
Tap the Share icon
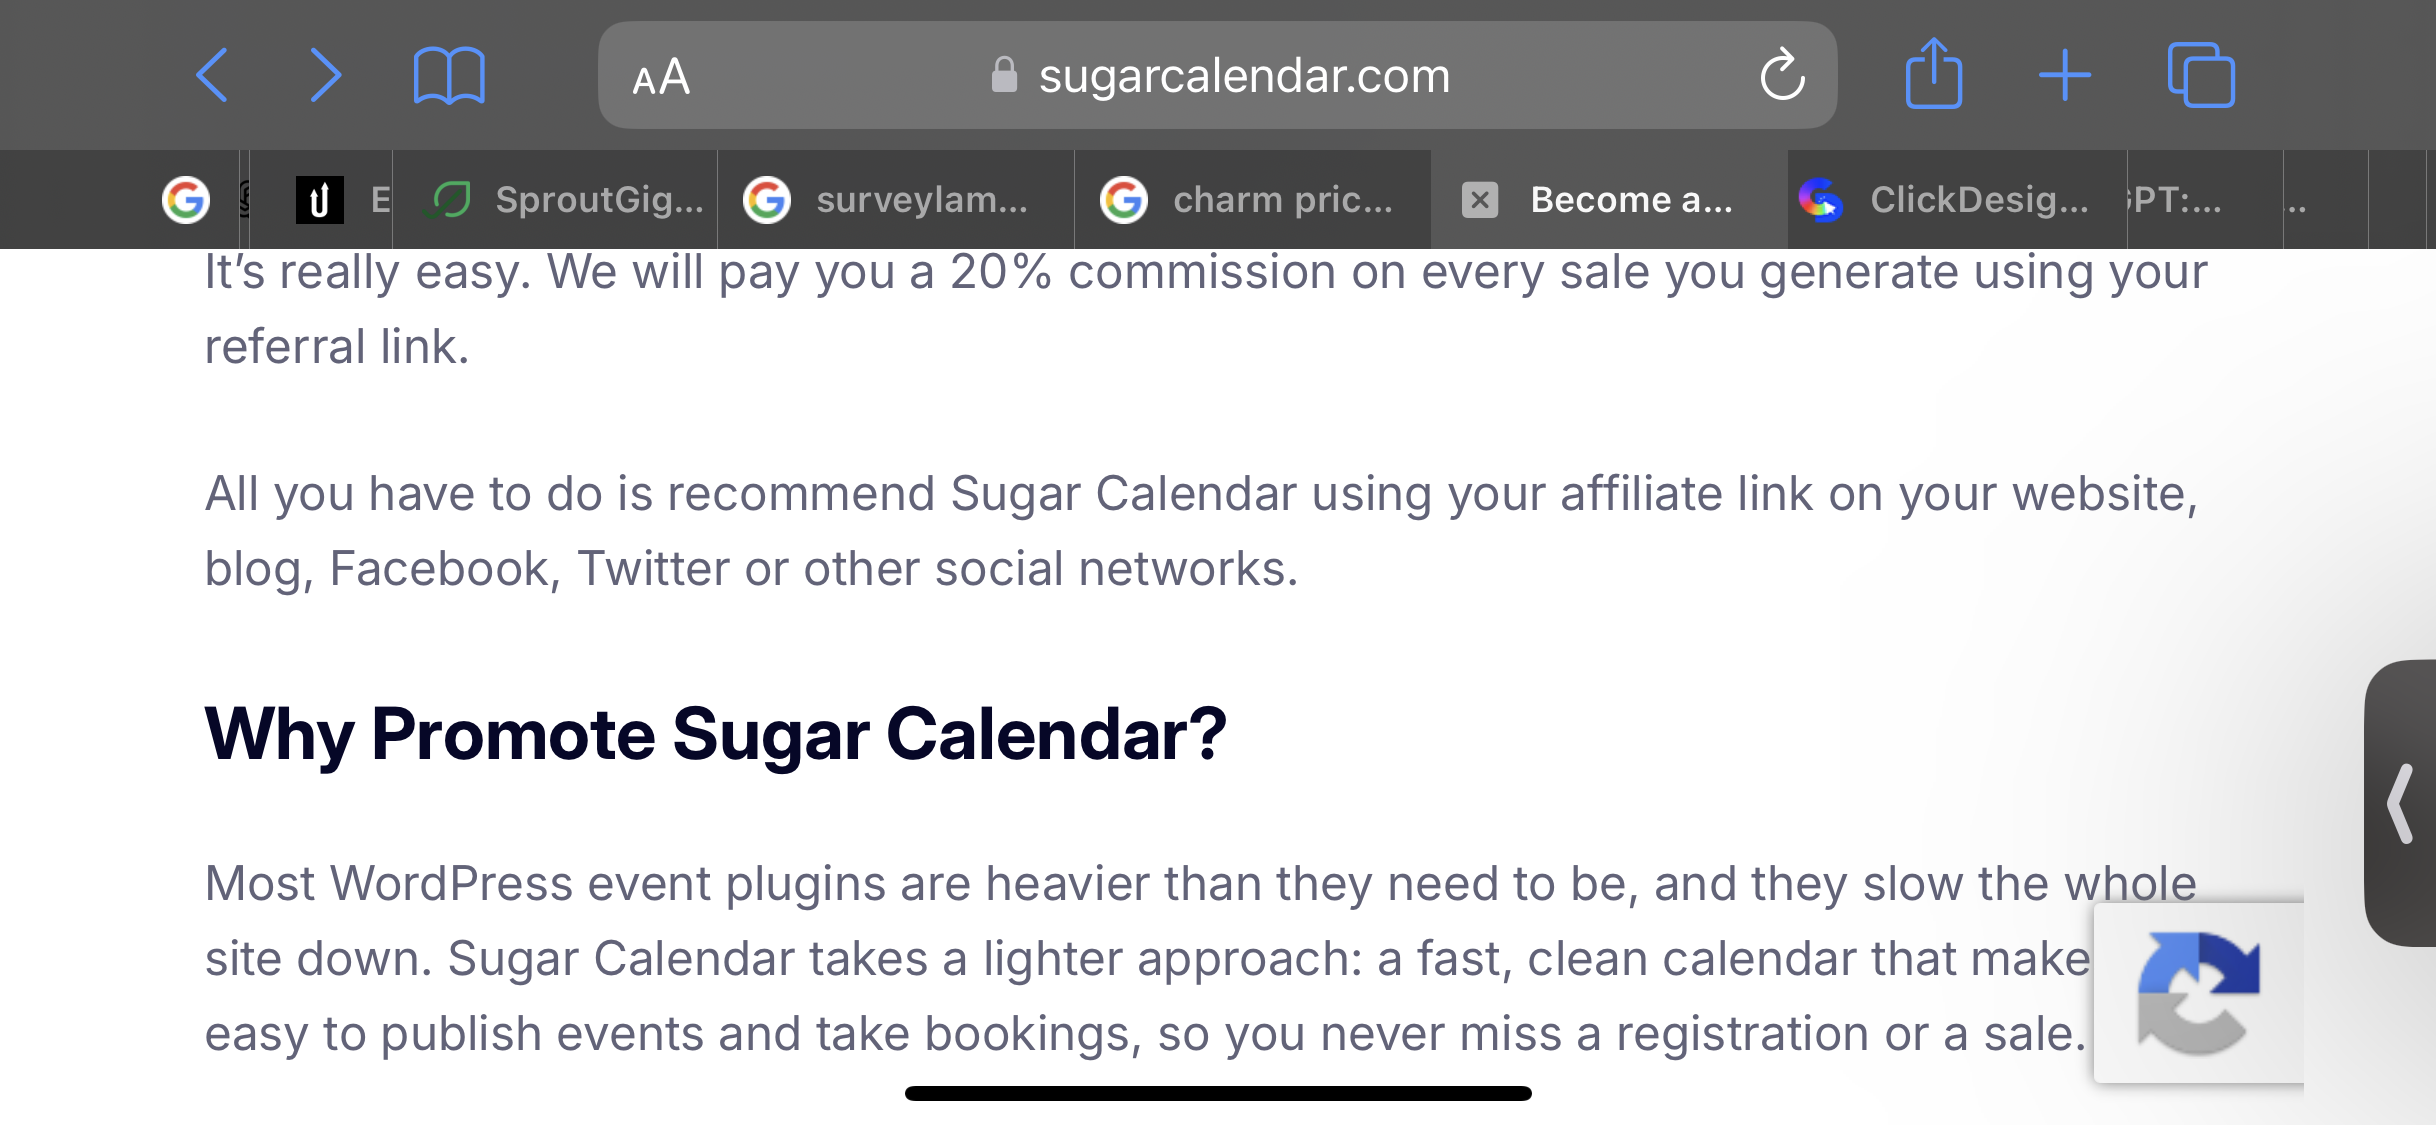(x=1933, y=73)
